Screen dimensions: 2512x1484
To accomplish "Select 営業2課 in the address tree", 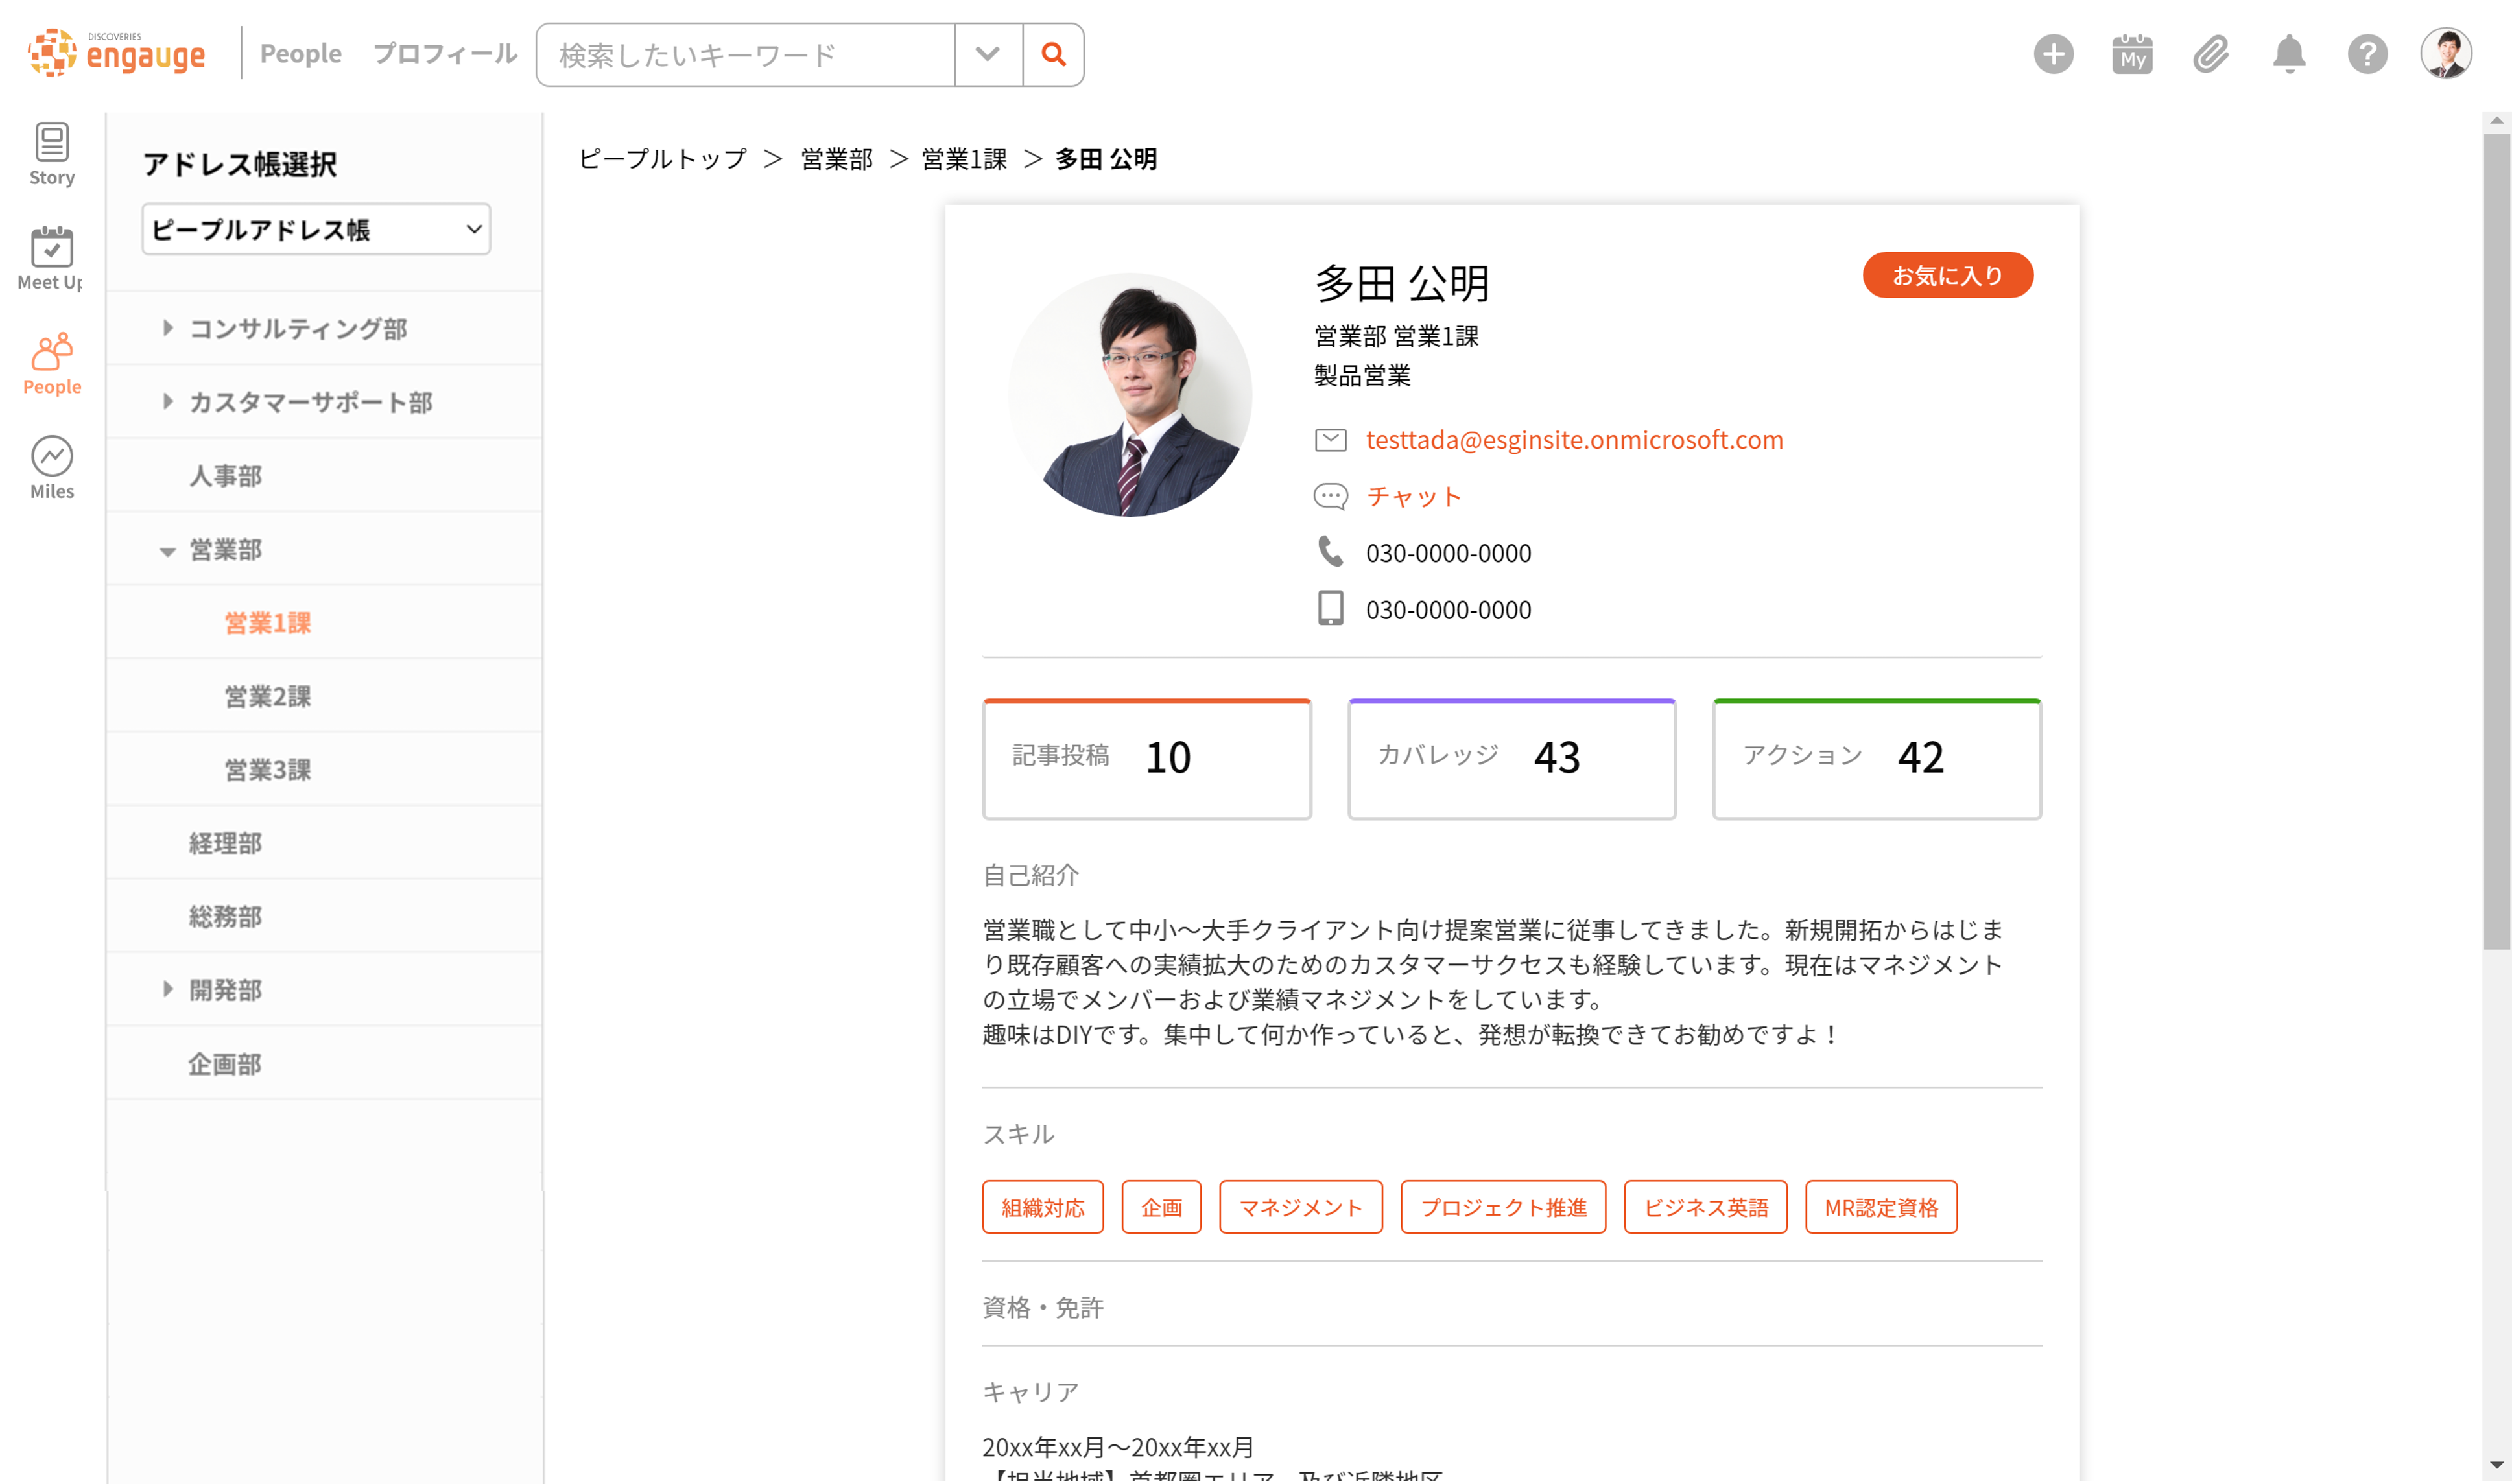I will point(267,696).
